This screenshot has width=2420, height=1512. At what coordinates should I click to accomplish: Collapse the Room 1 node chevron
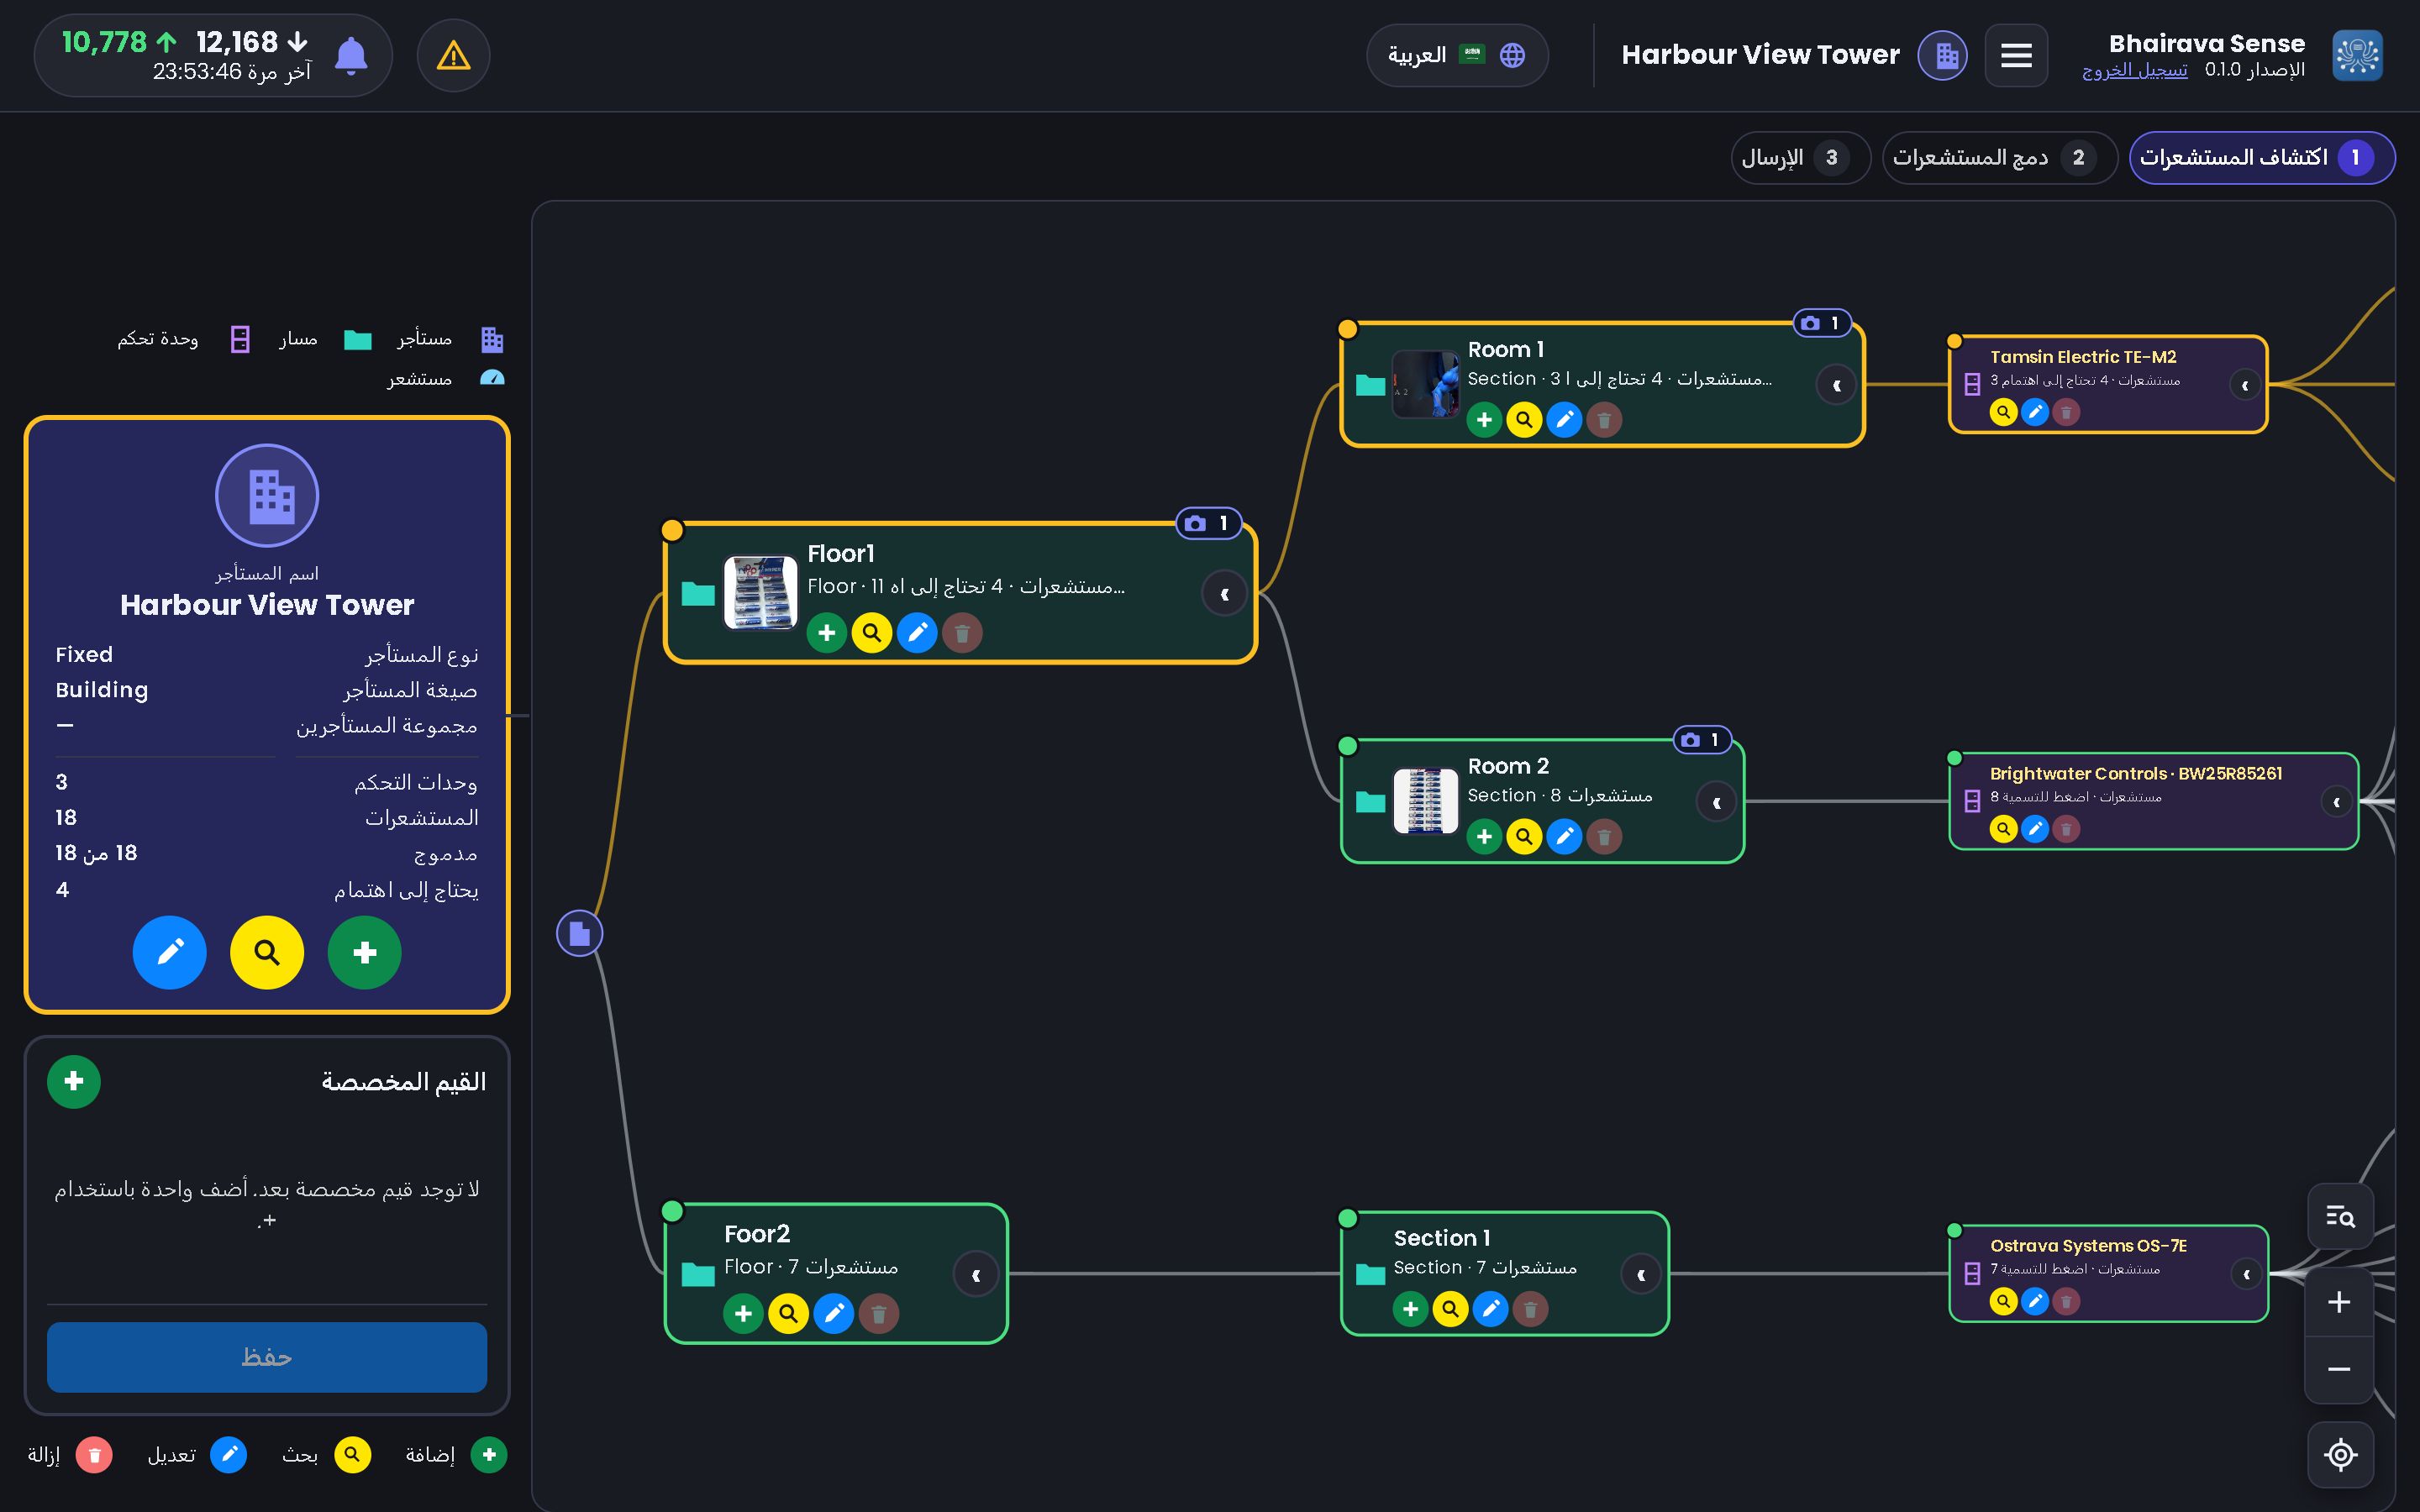click(1836, 385)
